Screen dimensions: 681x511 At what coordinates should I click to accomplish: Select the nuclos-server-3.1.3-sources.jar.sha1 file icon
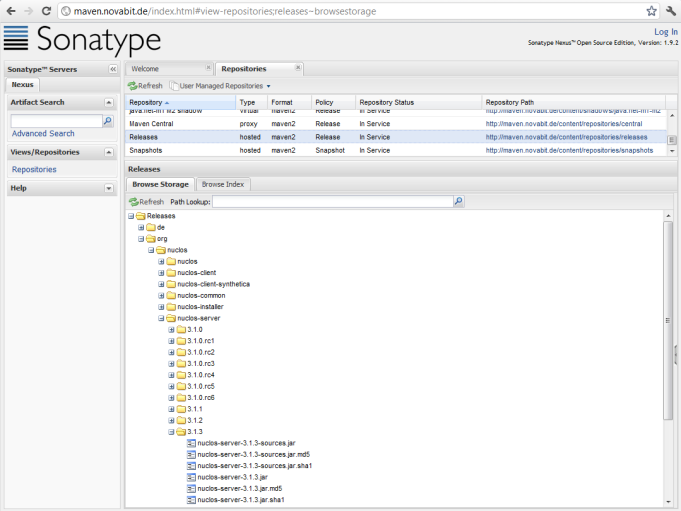tap(191, 466)
